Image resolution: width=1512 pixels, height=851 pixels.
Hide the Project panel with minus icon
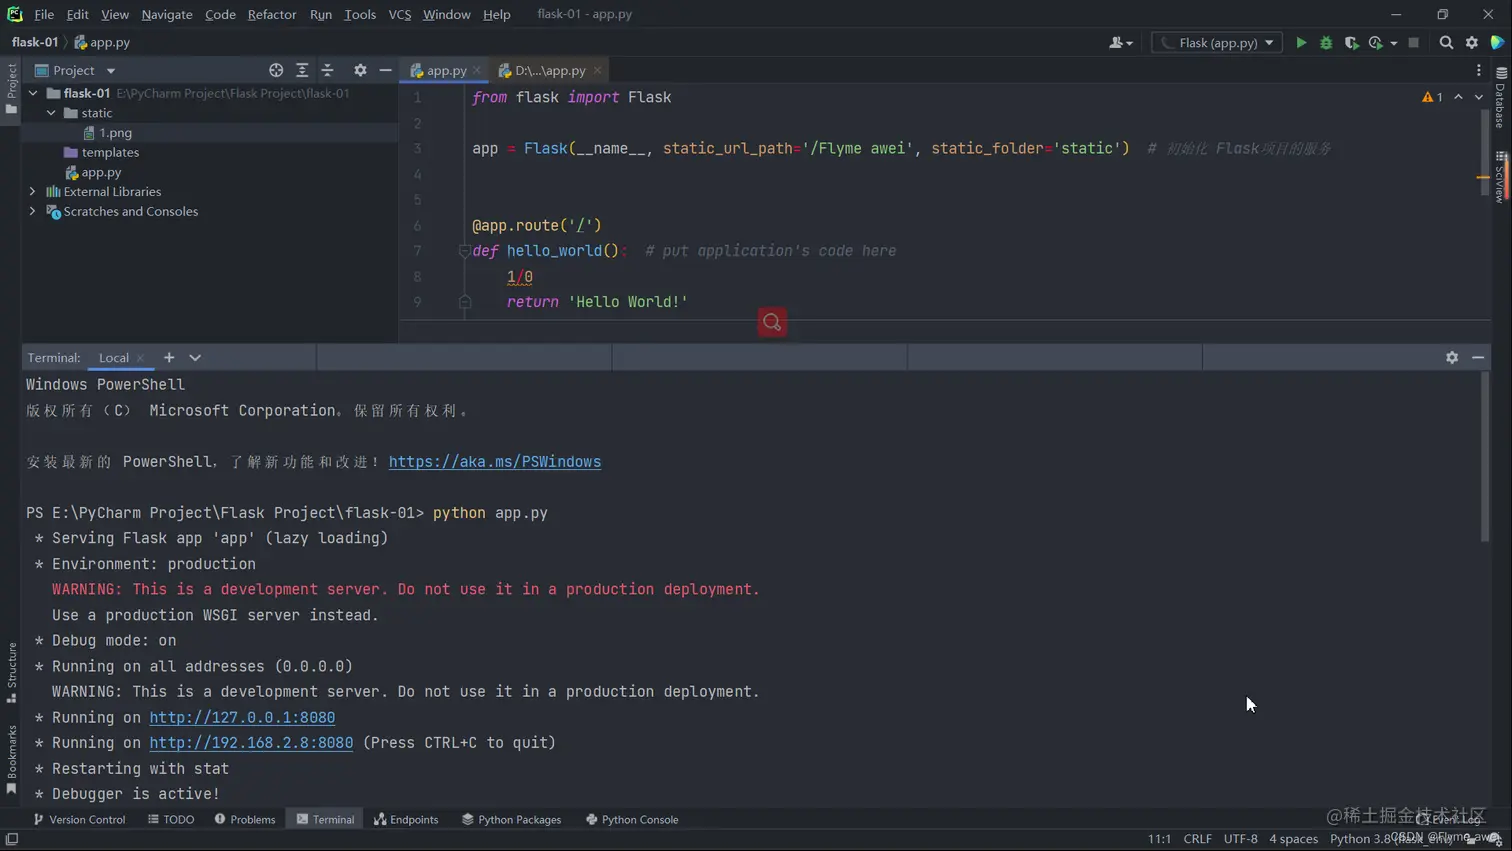pos(385,70)
